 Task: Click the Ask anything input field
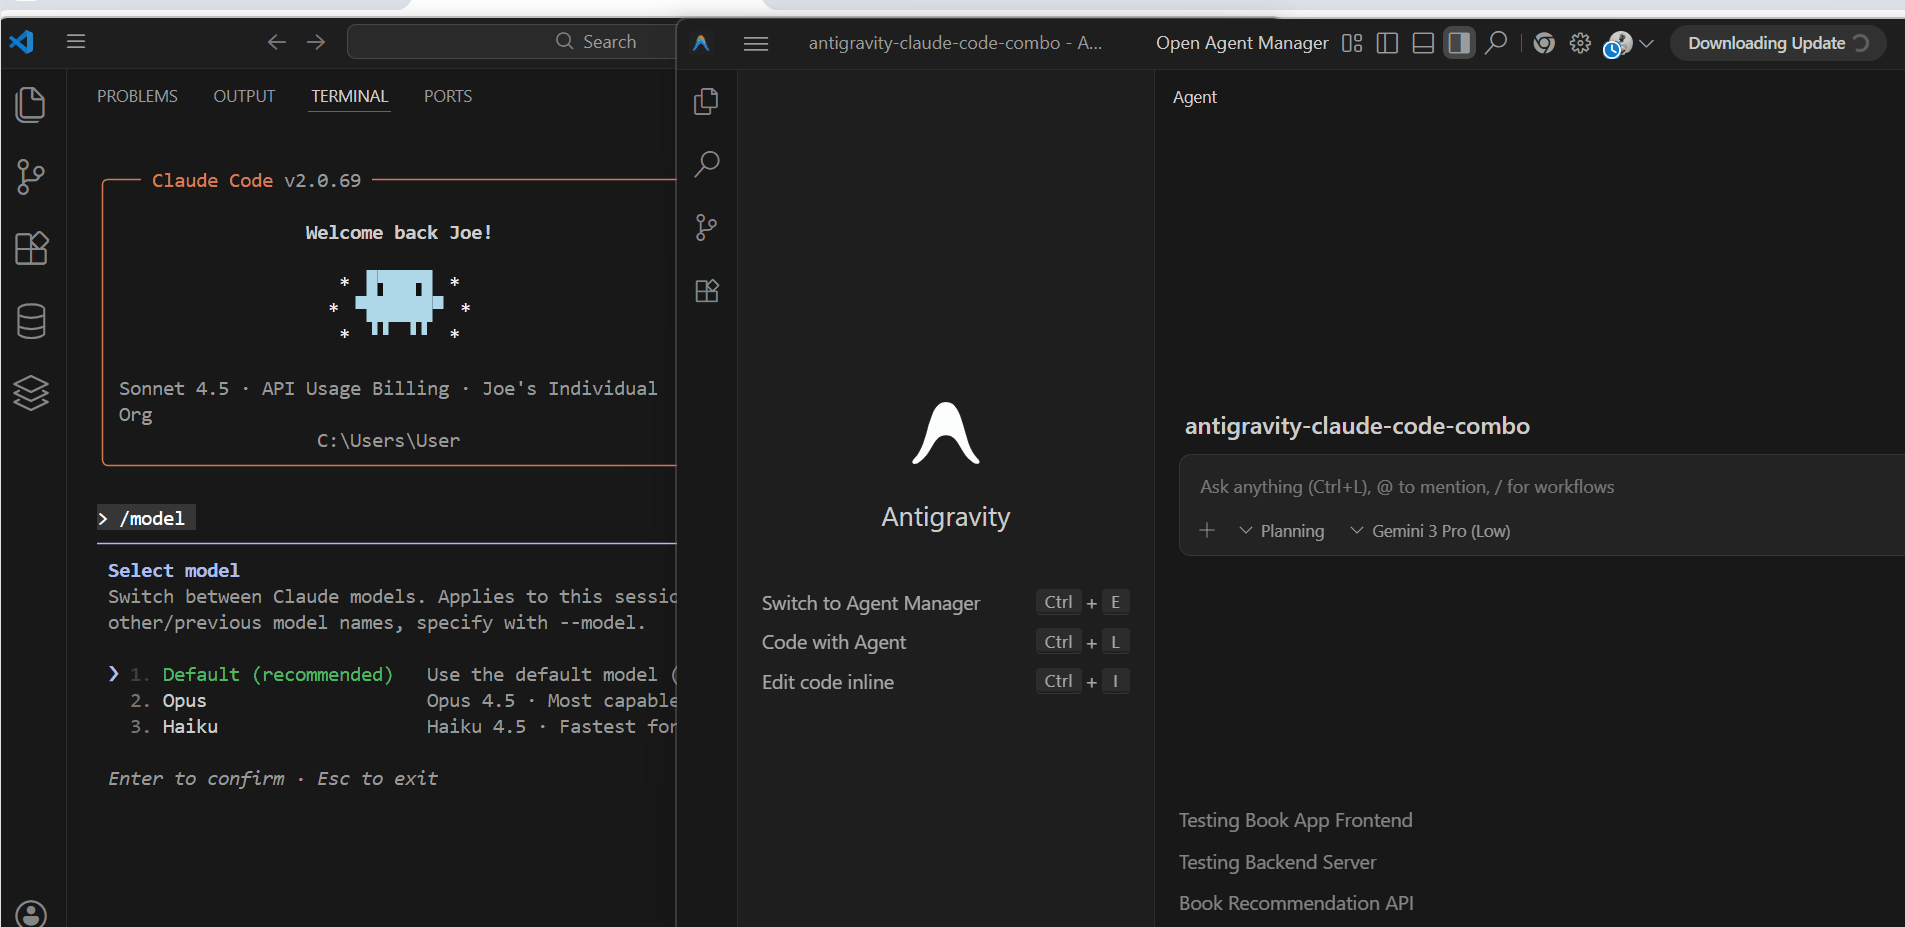(x=1540, y=487)
